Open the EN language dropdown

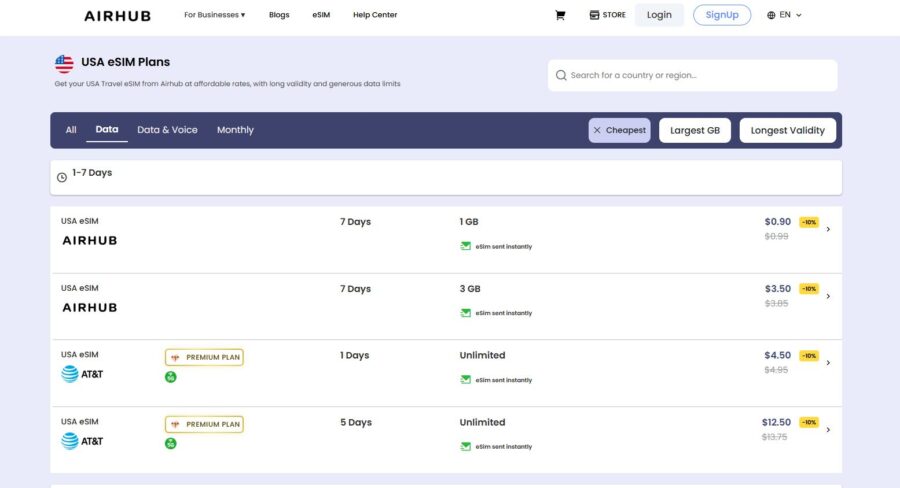coord(785,15)
